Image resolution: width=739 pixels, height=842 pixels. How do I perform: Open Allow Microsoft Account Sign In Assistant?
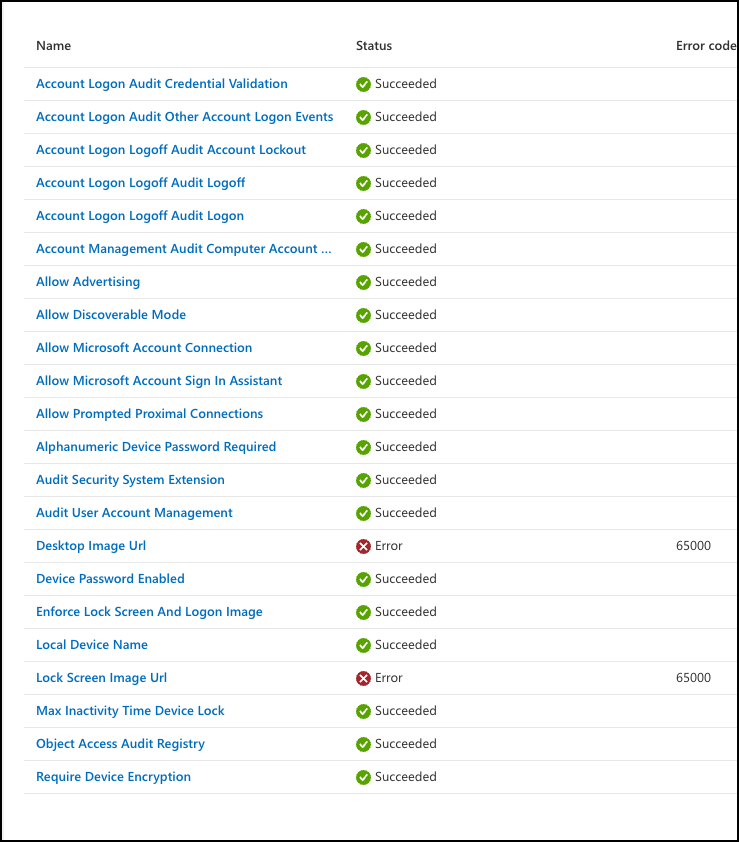pyautogui.click(x=159, y=381)
